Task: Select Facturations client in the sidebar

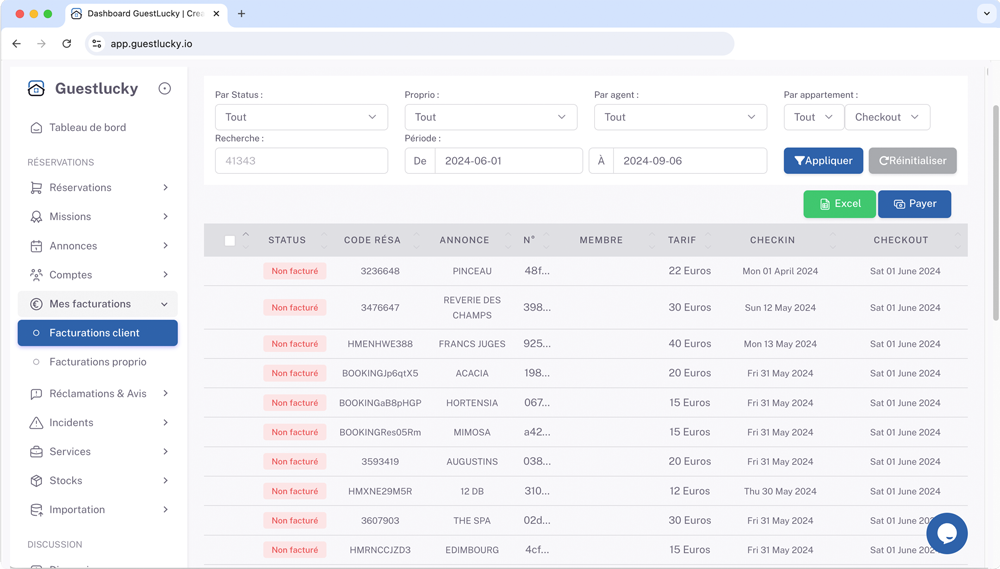Action: (x=98, y=333)
